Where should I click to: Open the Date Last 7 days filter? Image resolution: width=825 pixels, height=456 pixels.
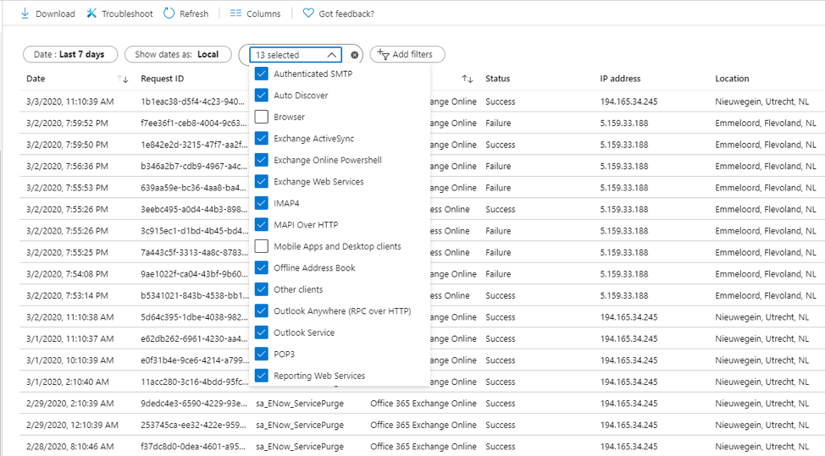coord(70,54)
